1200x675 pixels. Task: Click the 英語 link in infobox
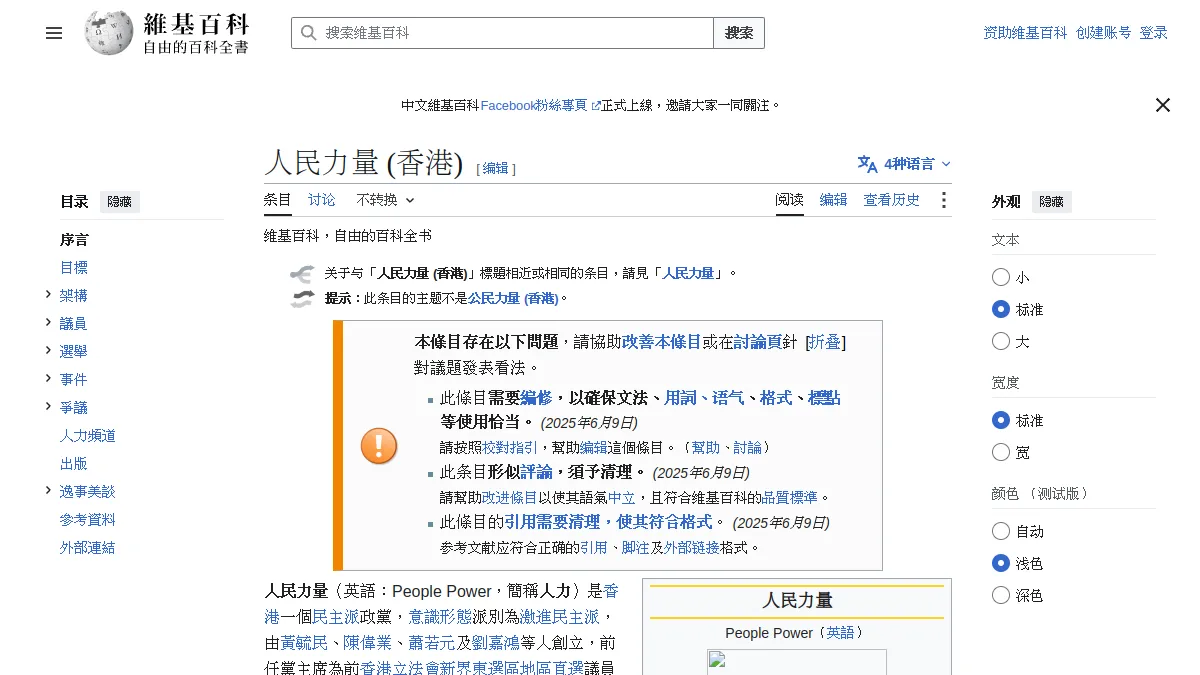(x=840, y=633)
